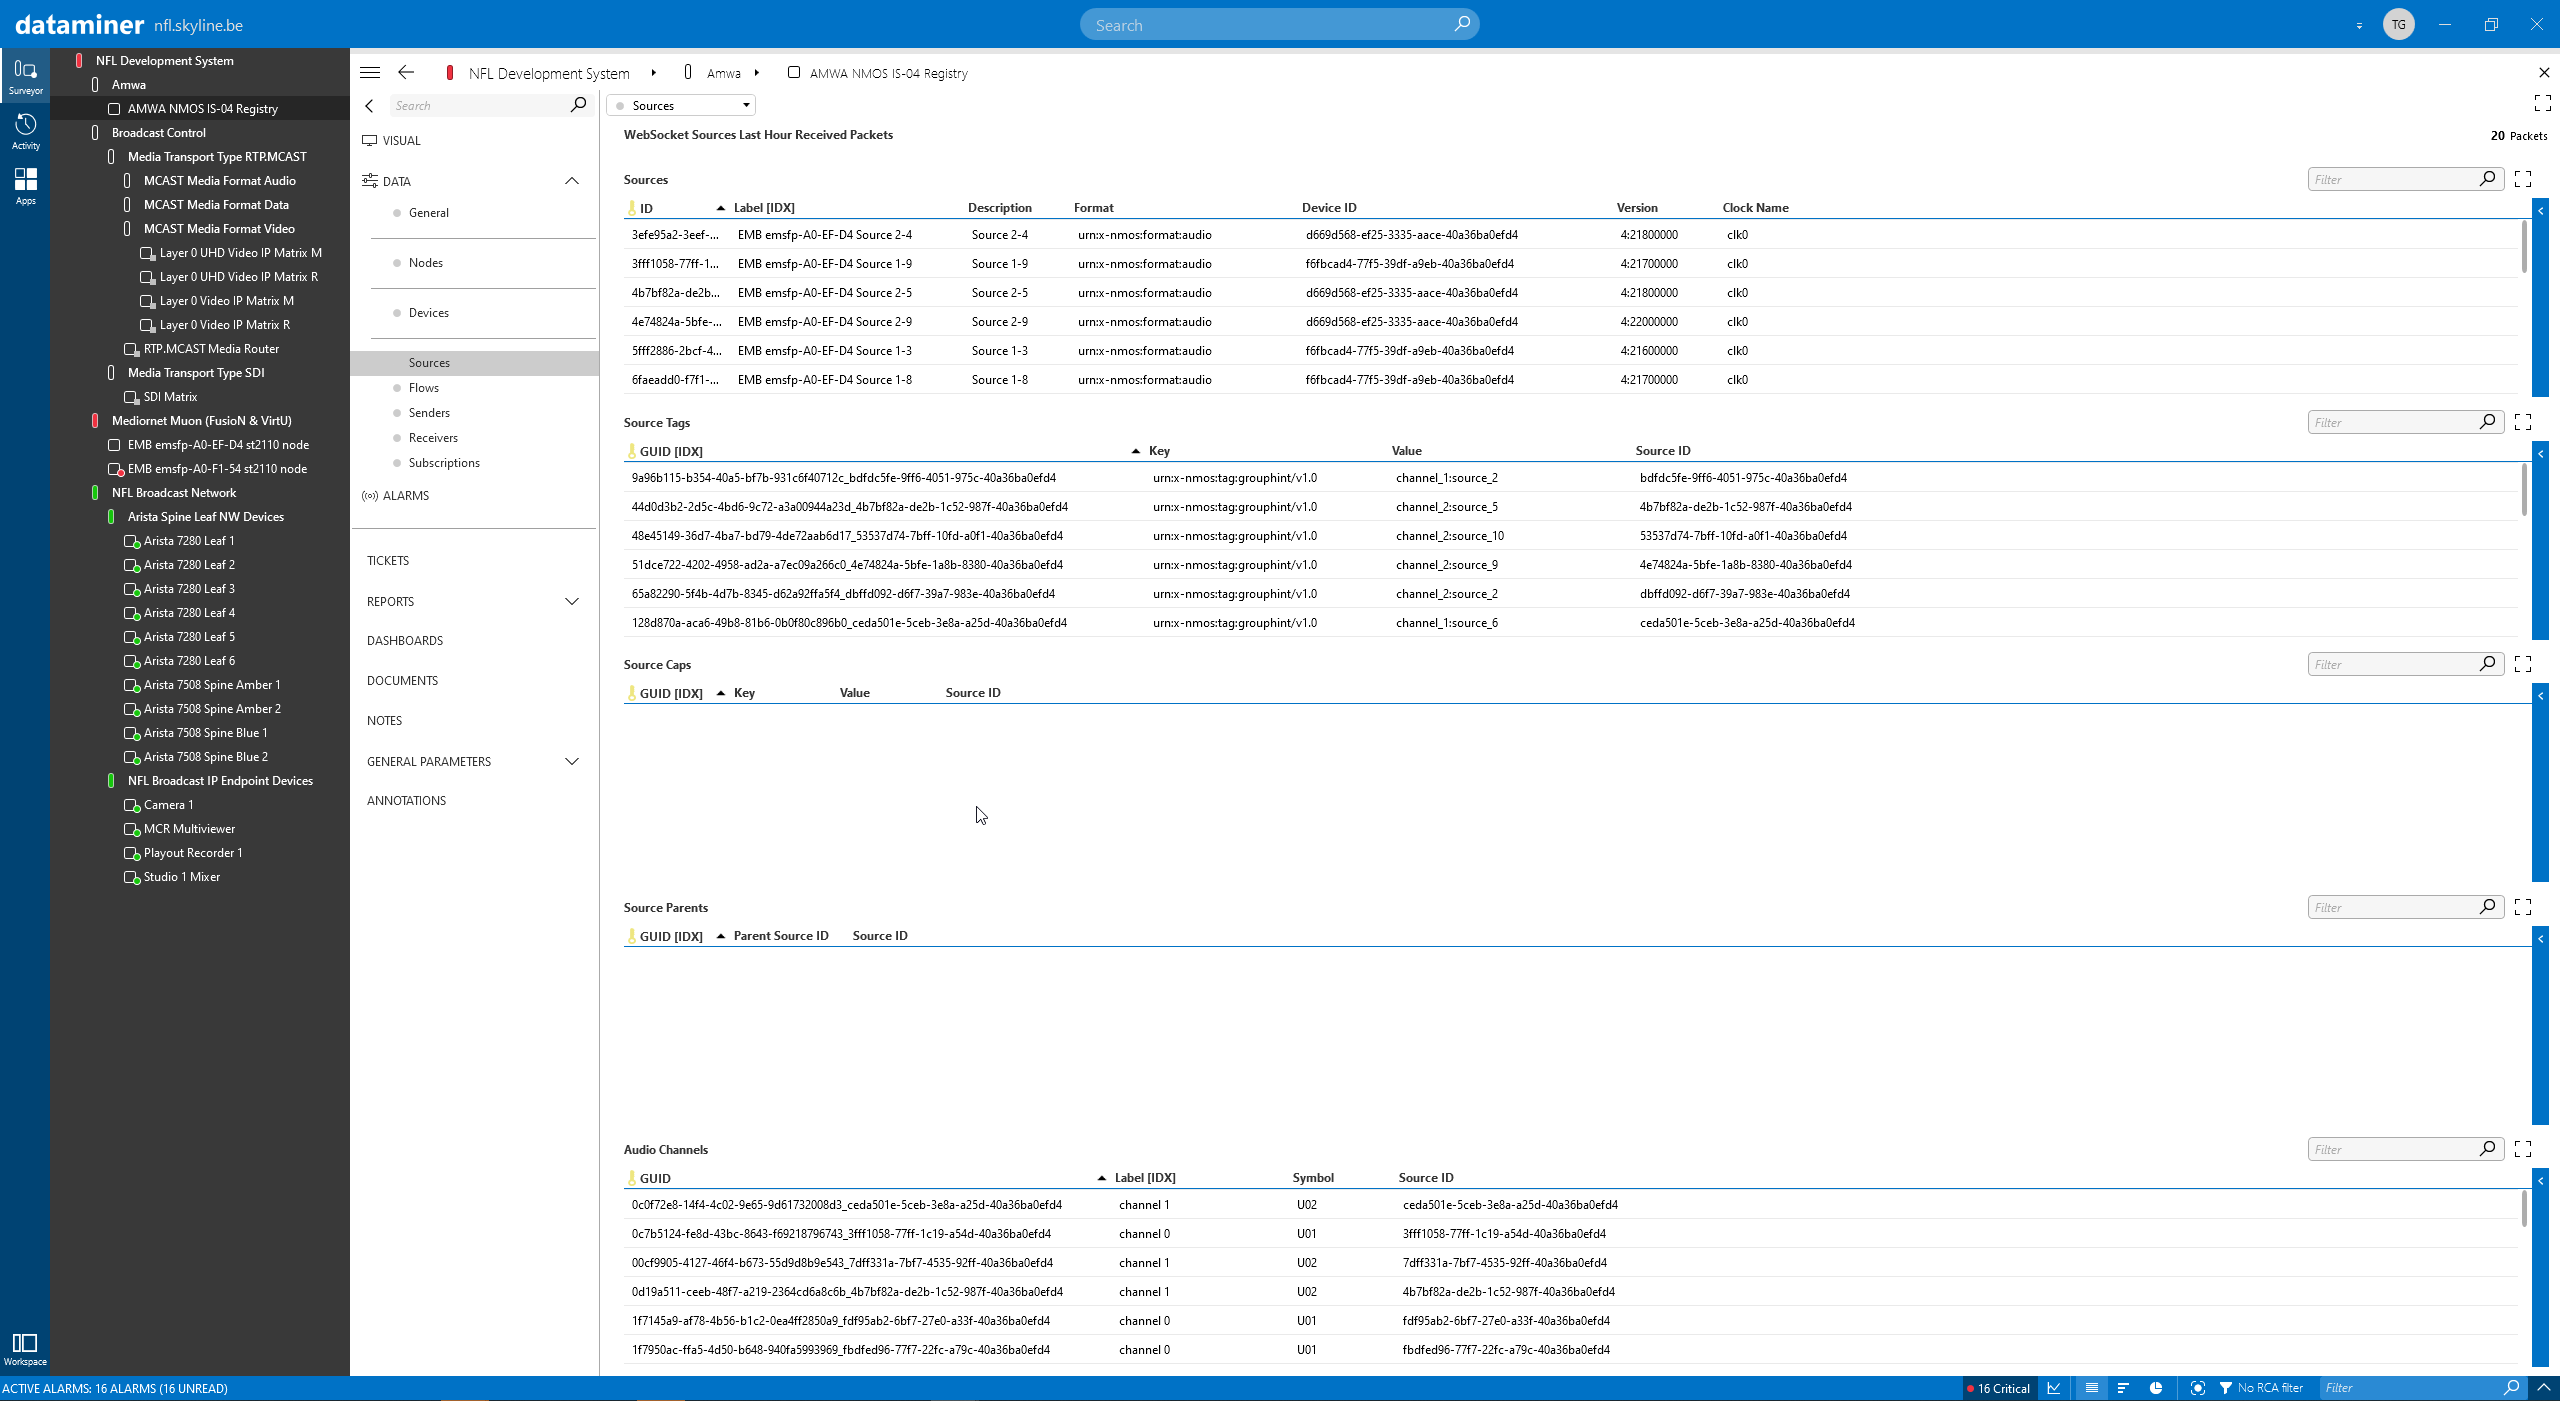Open the TG user avatar menu

coord(2398,24)
